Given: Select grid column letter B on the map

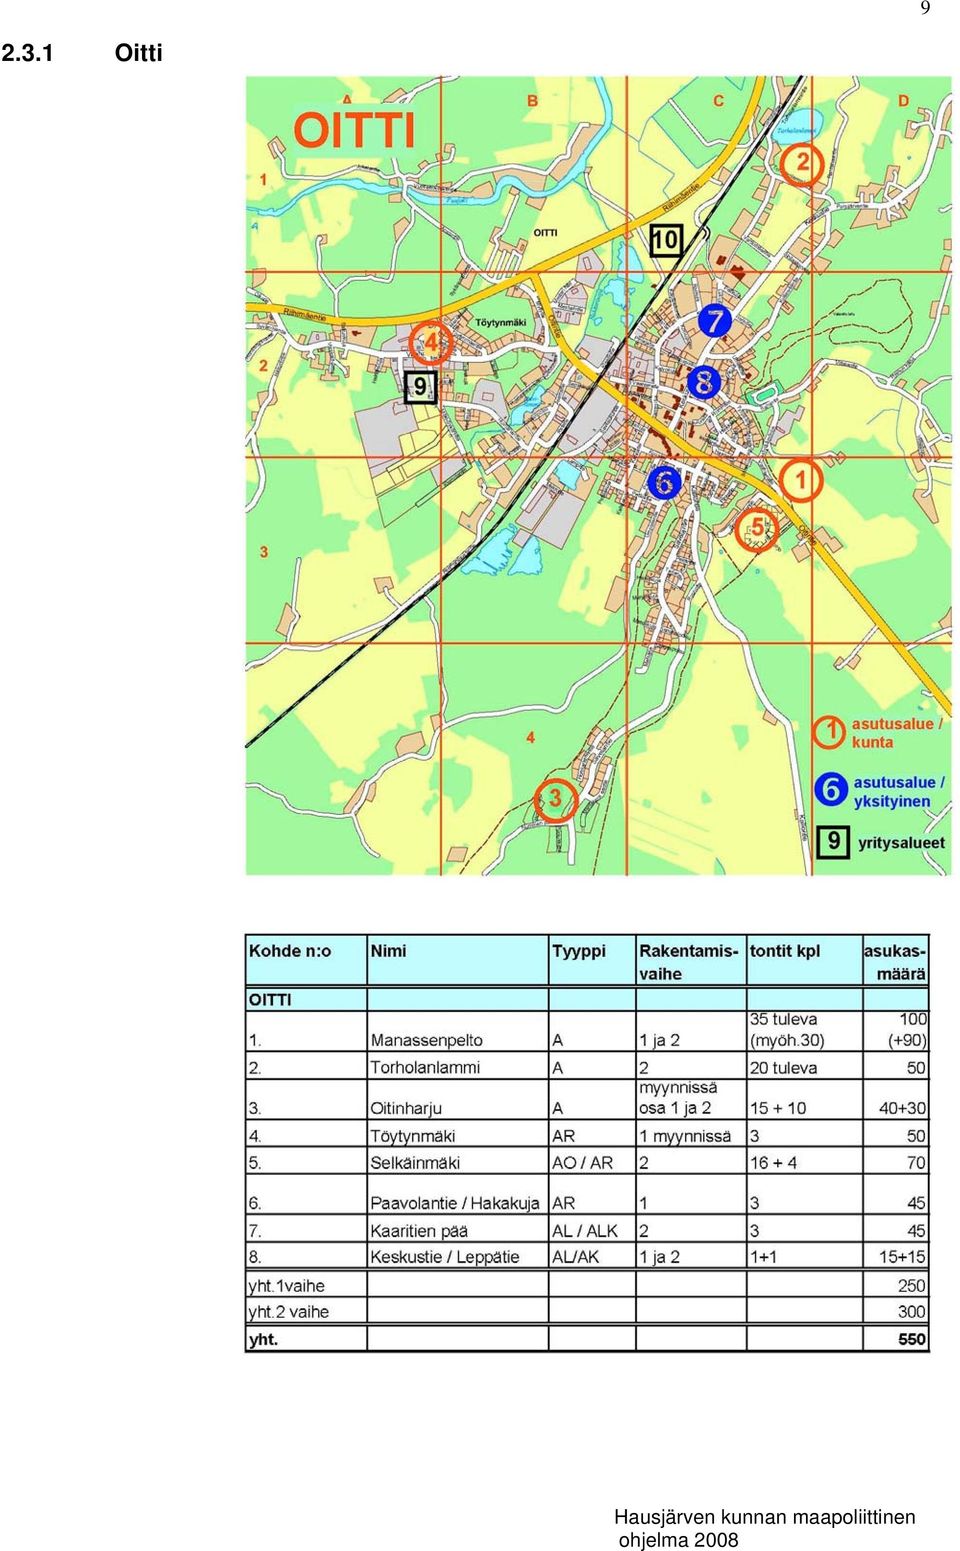Looking at the screenshot, I should coord(532,101).
